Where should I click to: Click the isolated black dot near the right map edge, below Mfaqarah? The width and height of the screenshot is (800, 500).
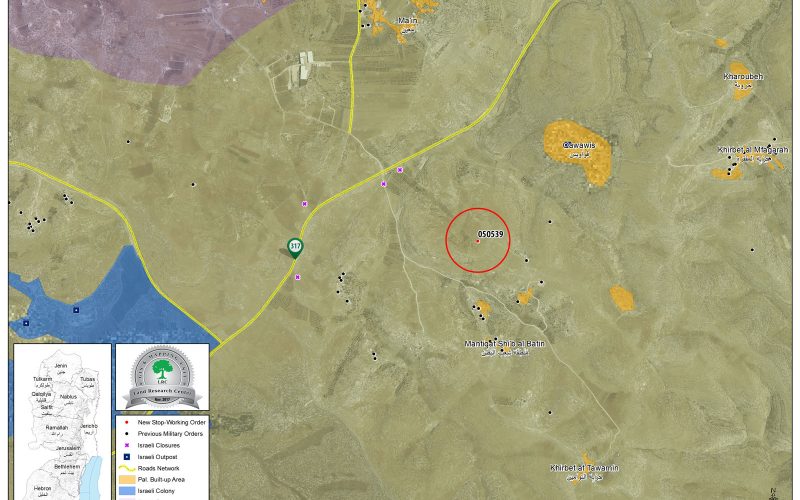[x=752, y=250]
